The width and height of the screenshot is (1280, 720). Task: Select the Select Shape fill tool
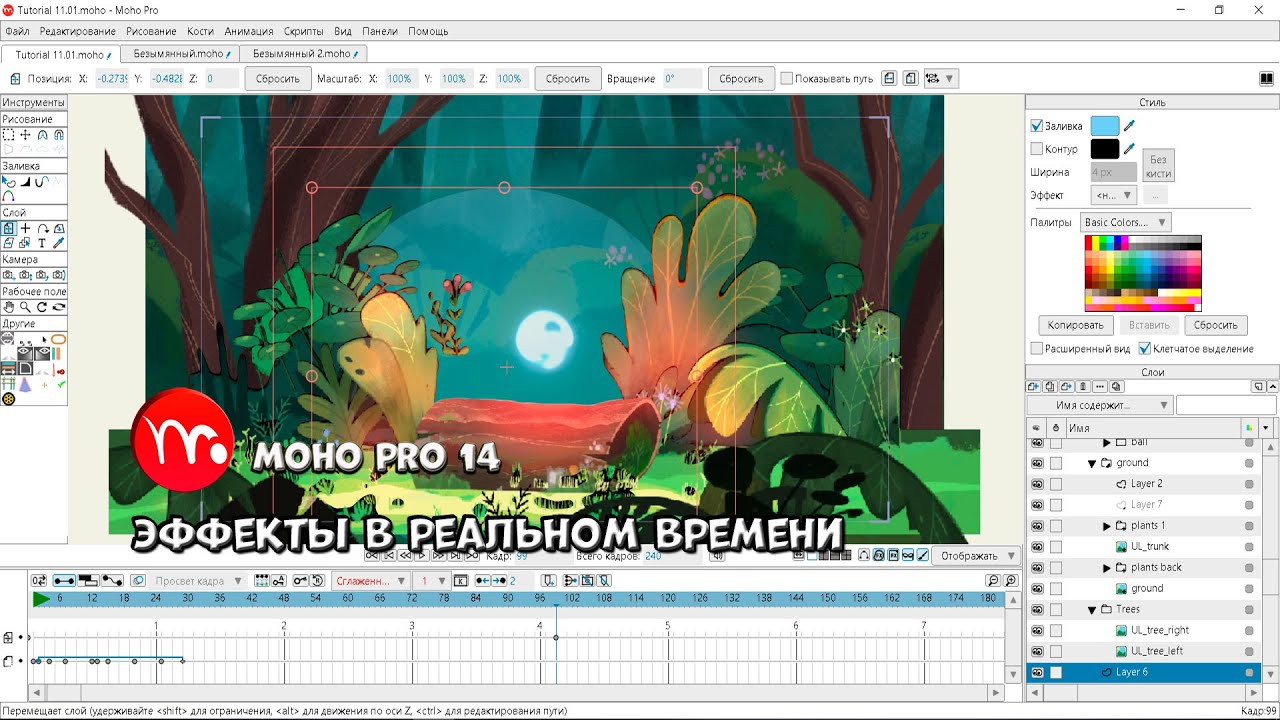(9, 182)
